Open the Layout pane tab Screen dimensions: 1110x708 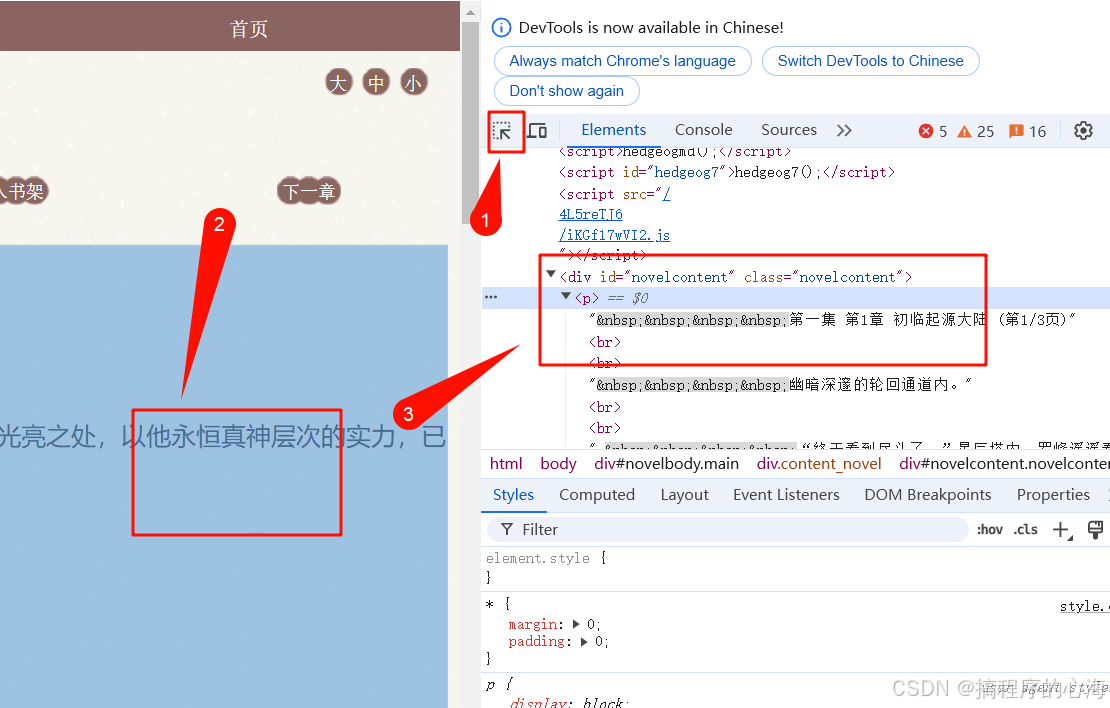(685, 495)
